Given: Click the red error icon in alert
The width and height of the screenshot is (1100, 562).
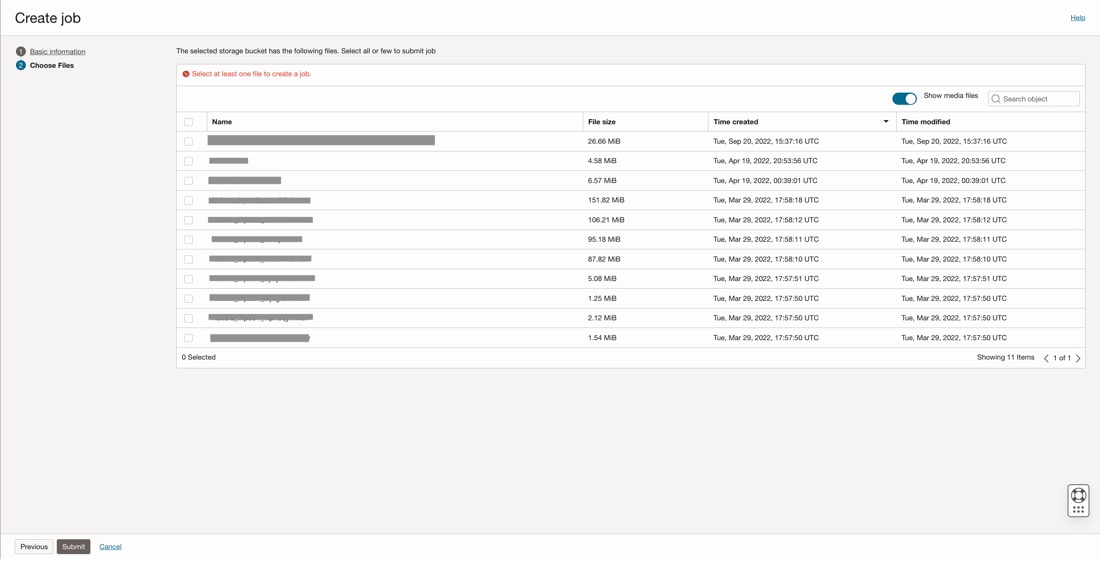Looking at the screenshot, I should 186,74.
